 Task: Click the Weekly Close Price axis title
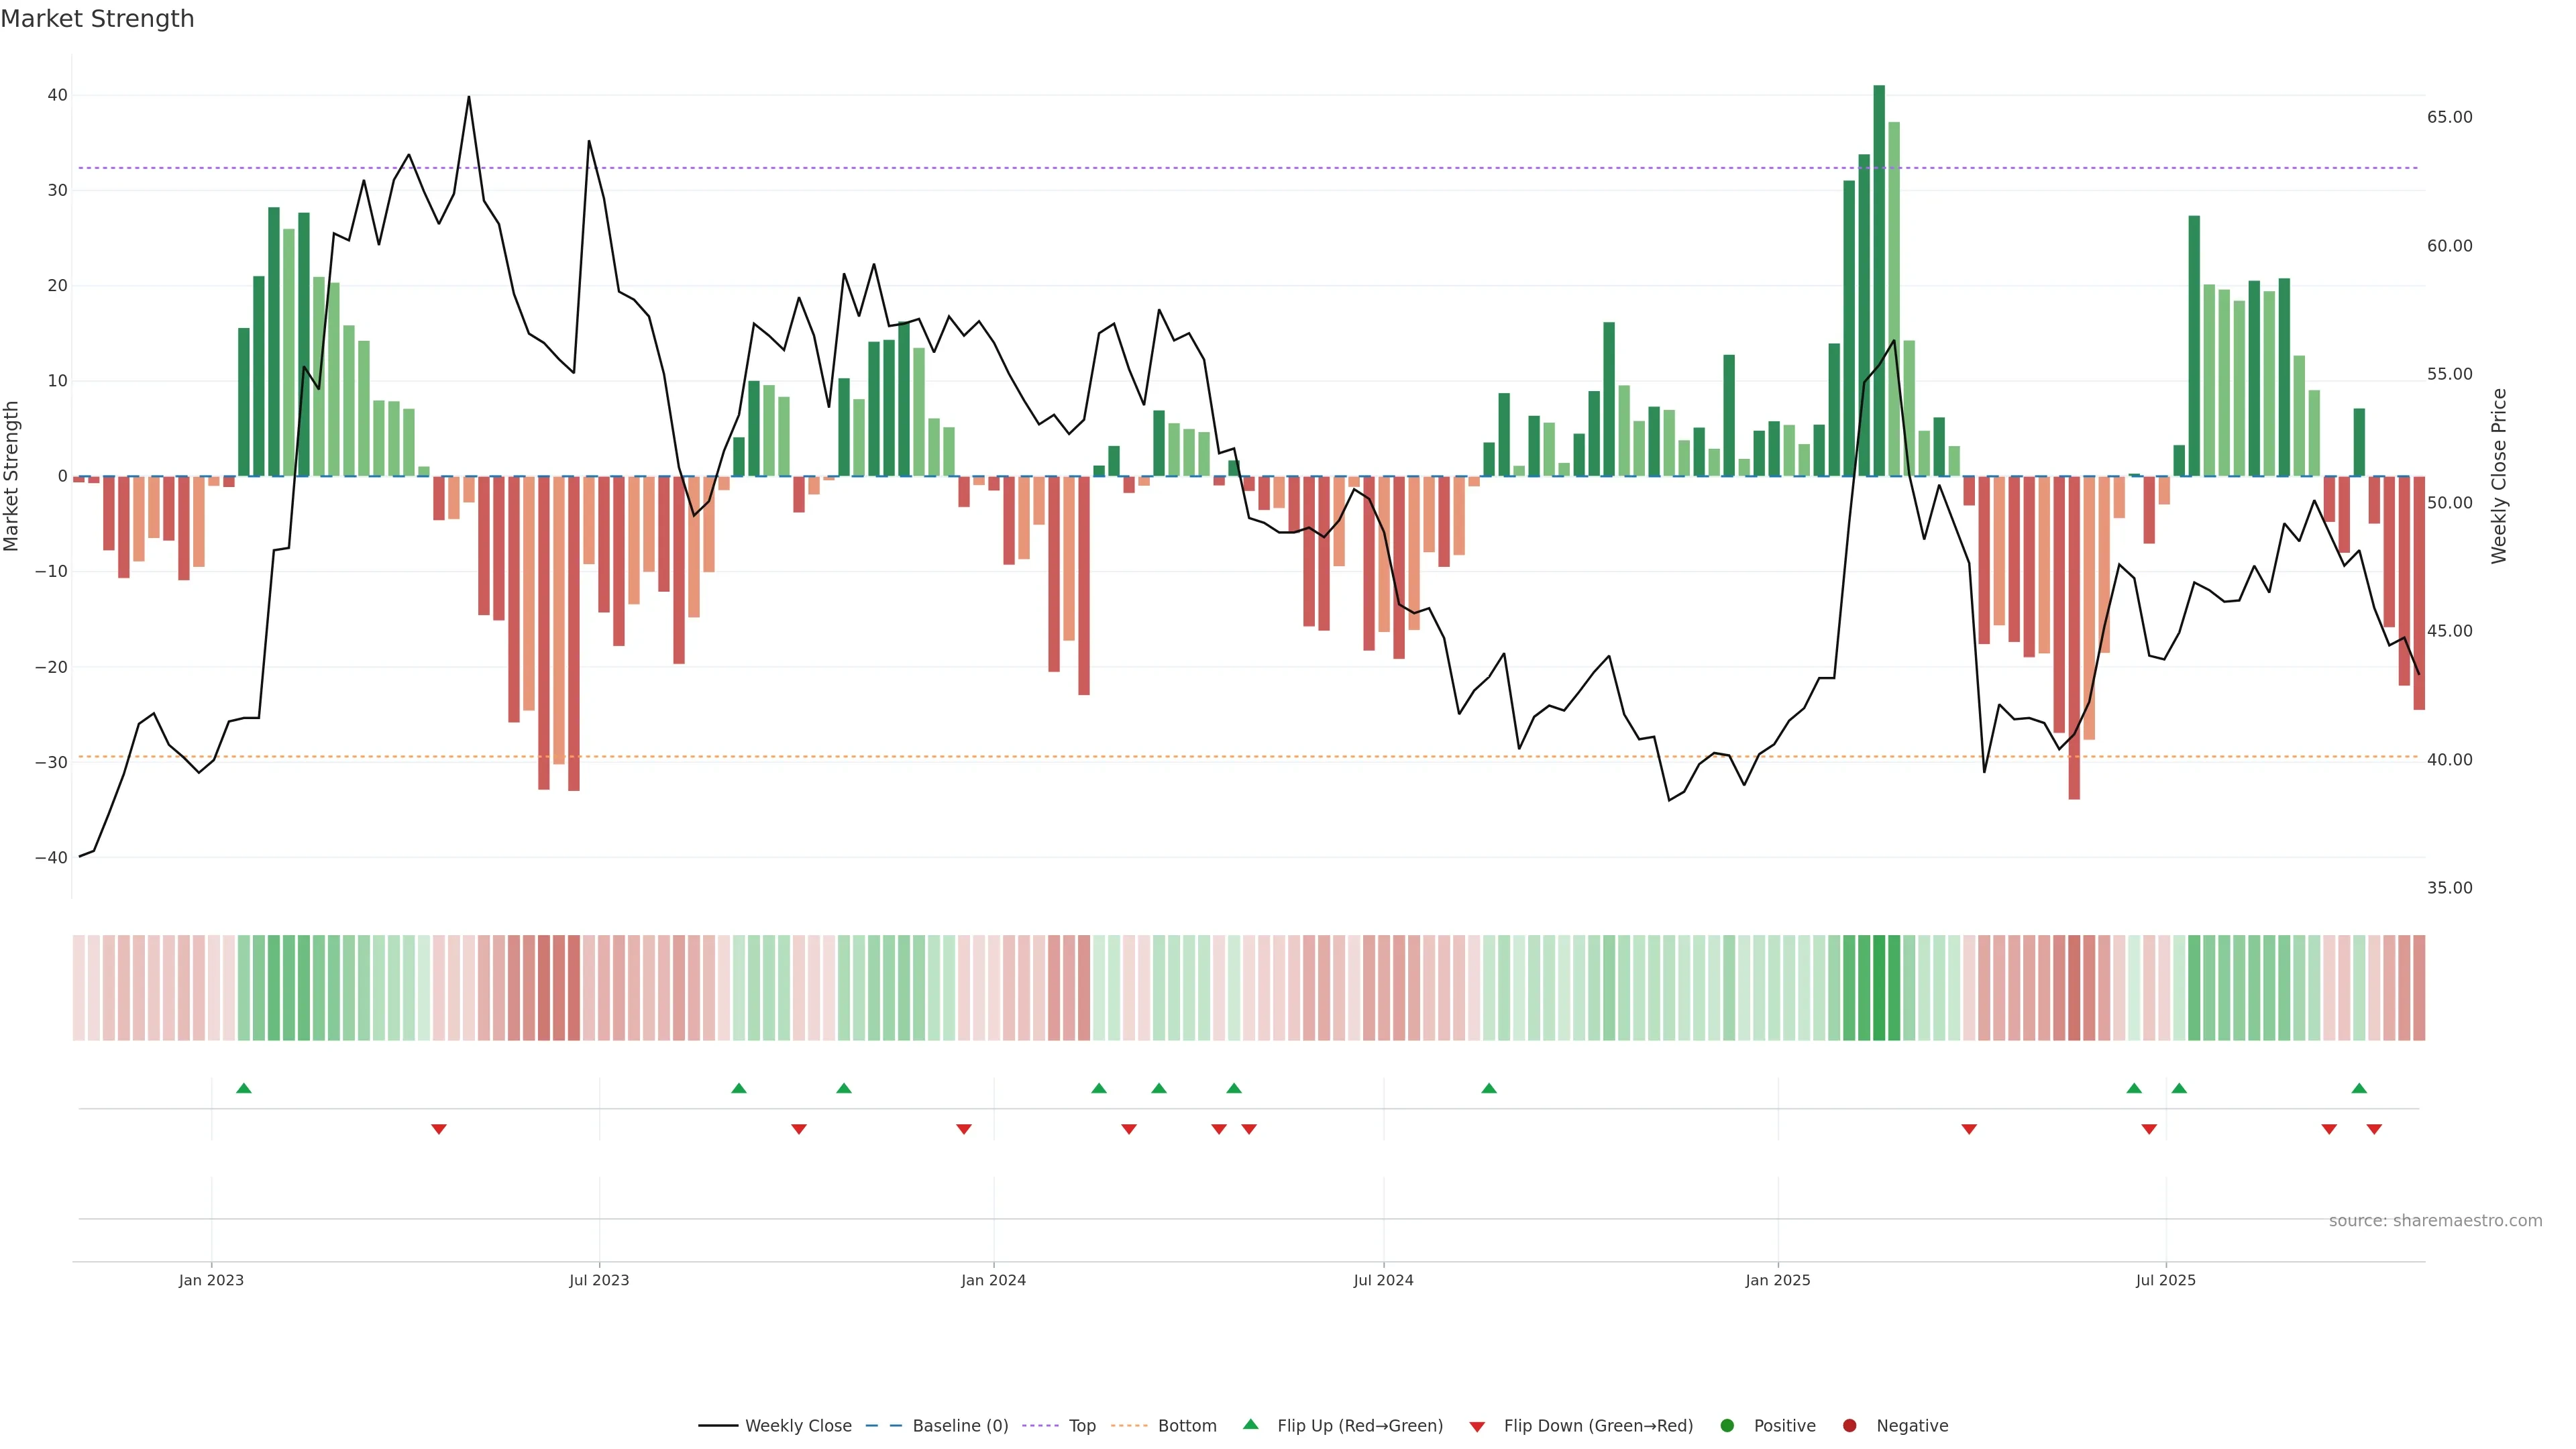point(2499,476)
